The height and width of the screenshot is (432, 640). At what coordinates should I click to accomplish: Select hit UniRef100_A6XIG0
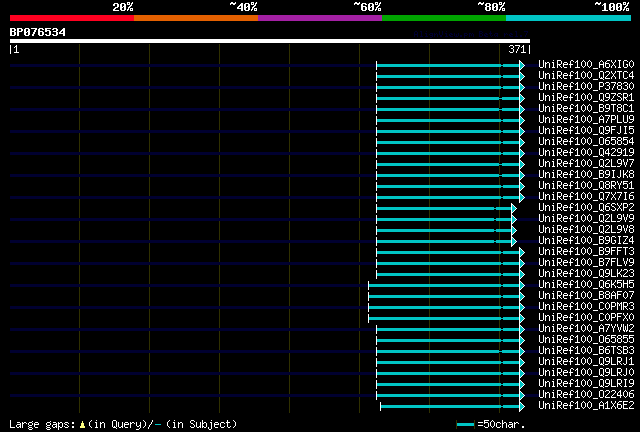pos(586,65)
